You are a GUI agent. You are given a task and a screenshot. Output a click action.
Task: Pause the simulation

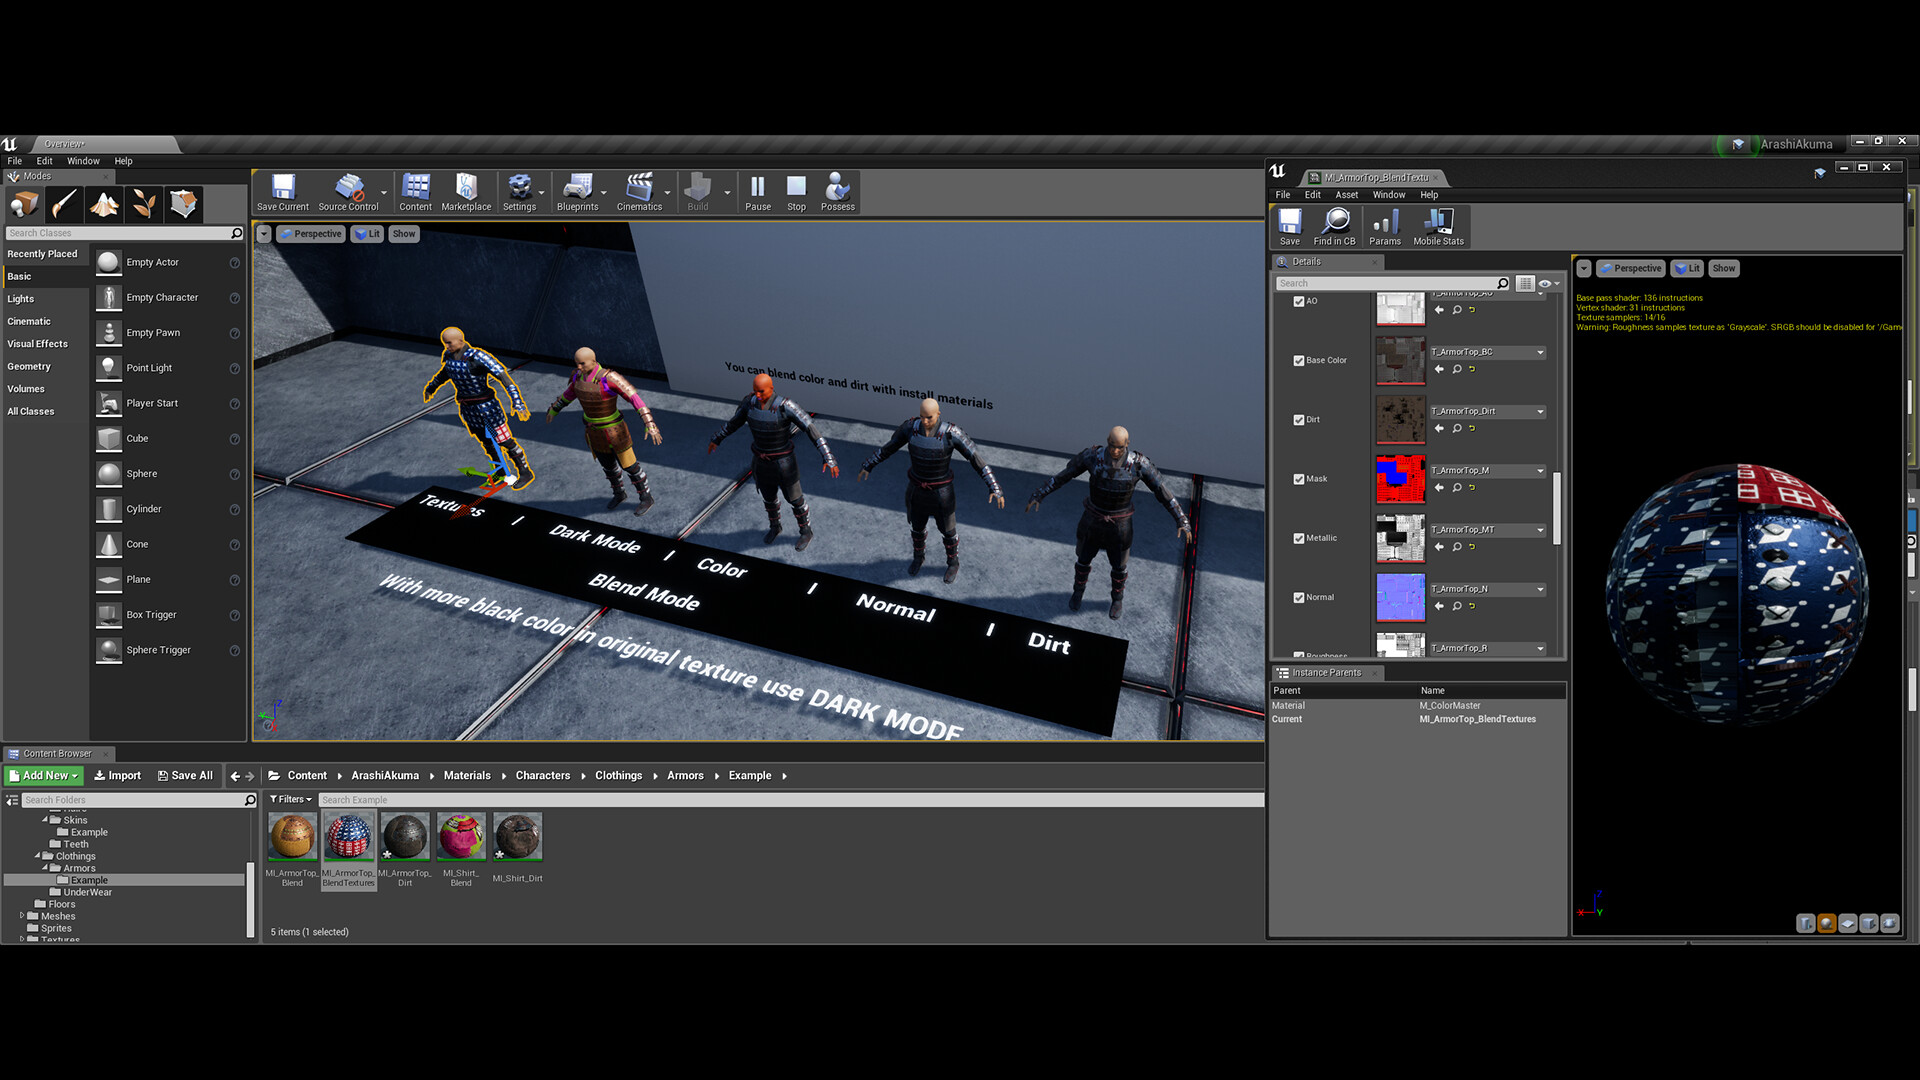[x=758, y=191]
